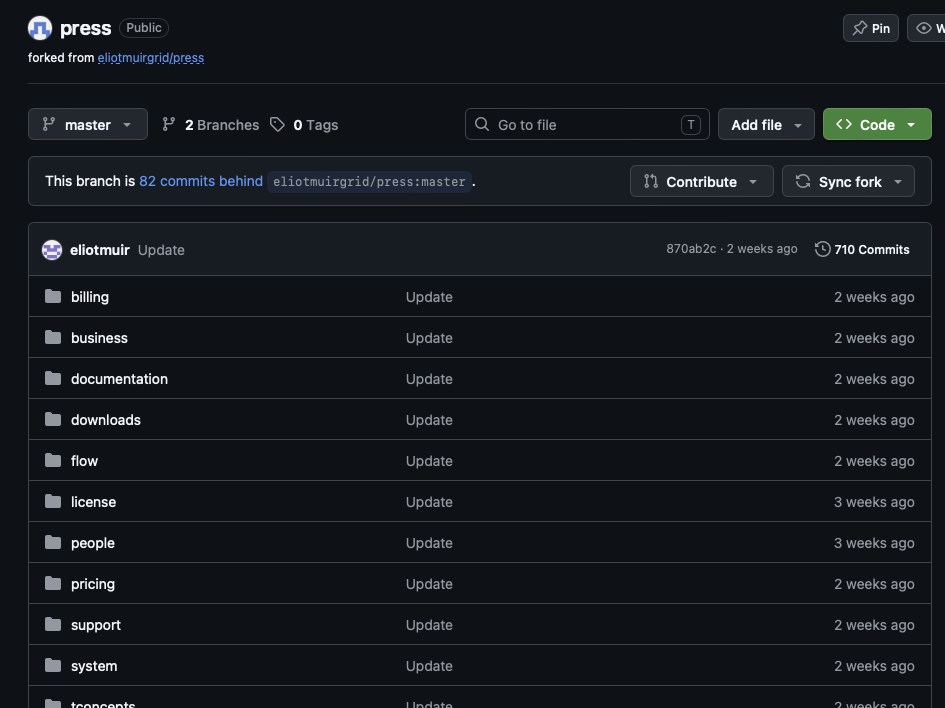Click the branch icon beside 2 Branches

pos(169,124)
